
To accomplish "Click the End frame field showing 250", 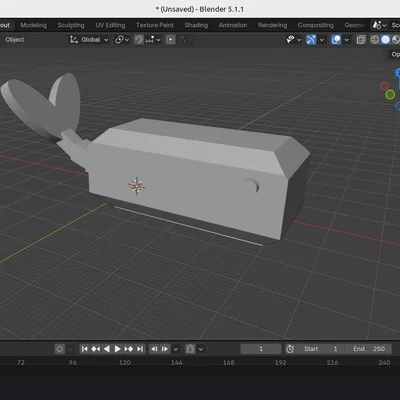I will pos(367,349).
